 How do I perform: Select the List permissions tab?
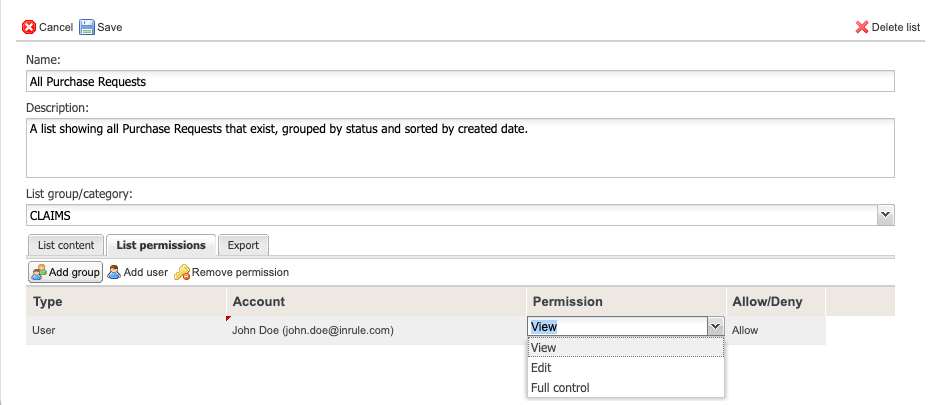pyautogui.click(x=161, y=245)
